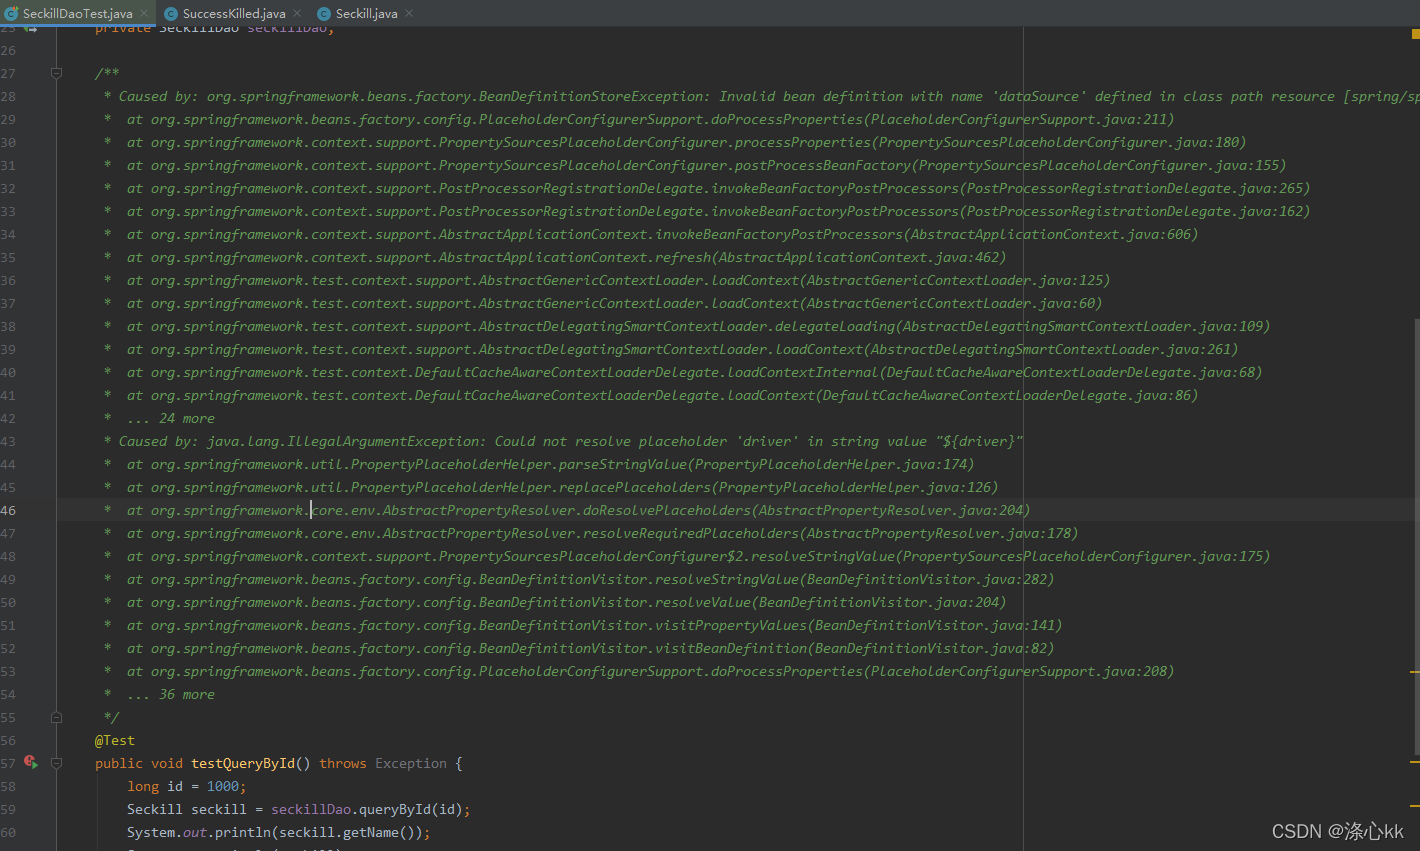
Task: Open the SuccessKilled.java editor tab
Action: (x=234, y=13)
